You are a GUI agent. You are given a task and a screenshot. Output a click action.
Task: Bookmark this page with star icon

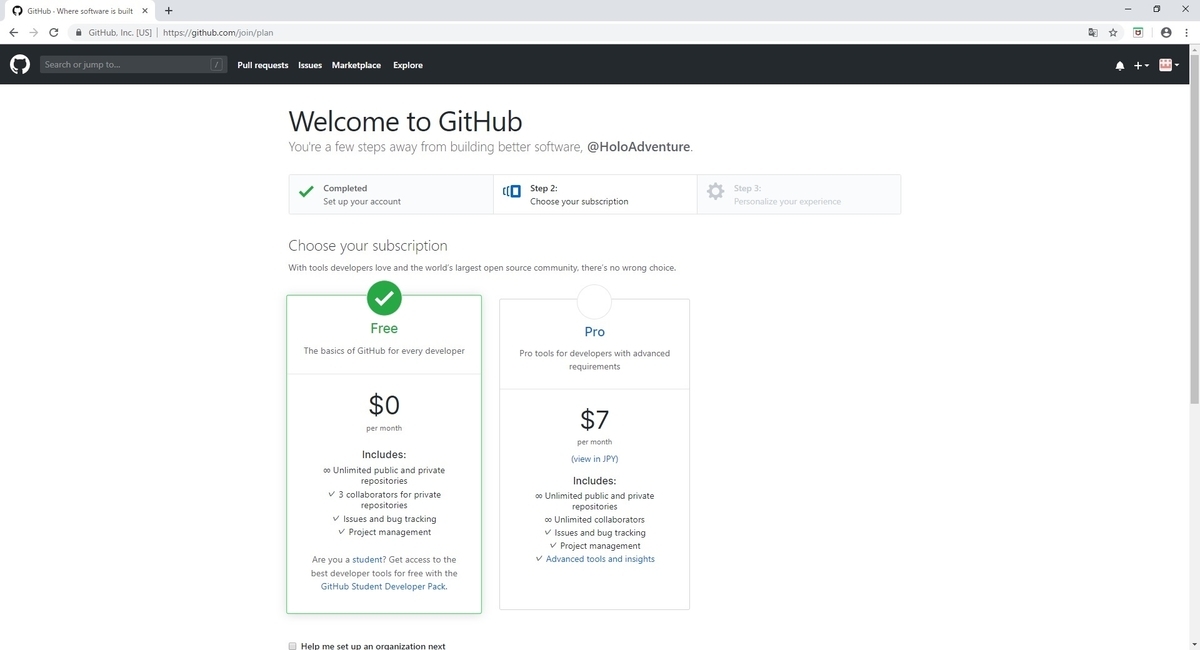1113,32
